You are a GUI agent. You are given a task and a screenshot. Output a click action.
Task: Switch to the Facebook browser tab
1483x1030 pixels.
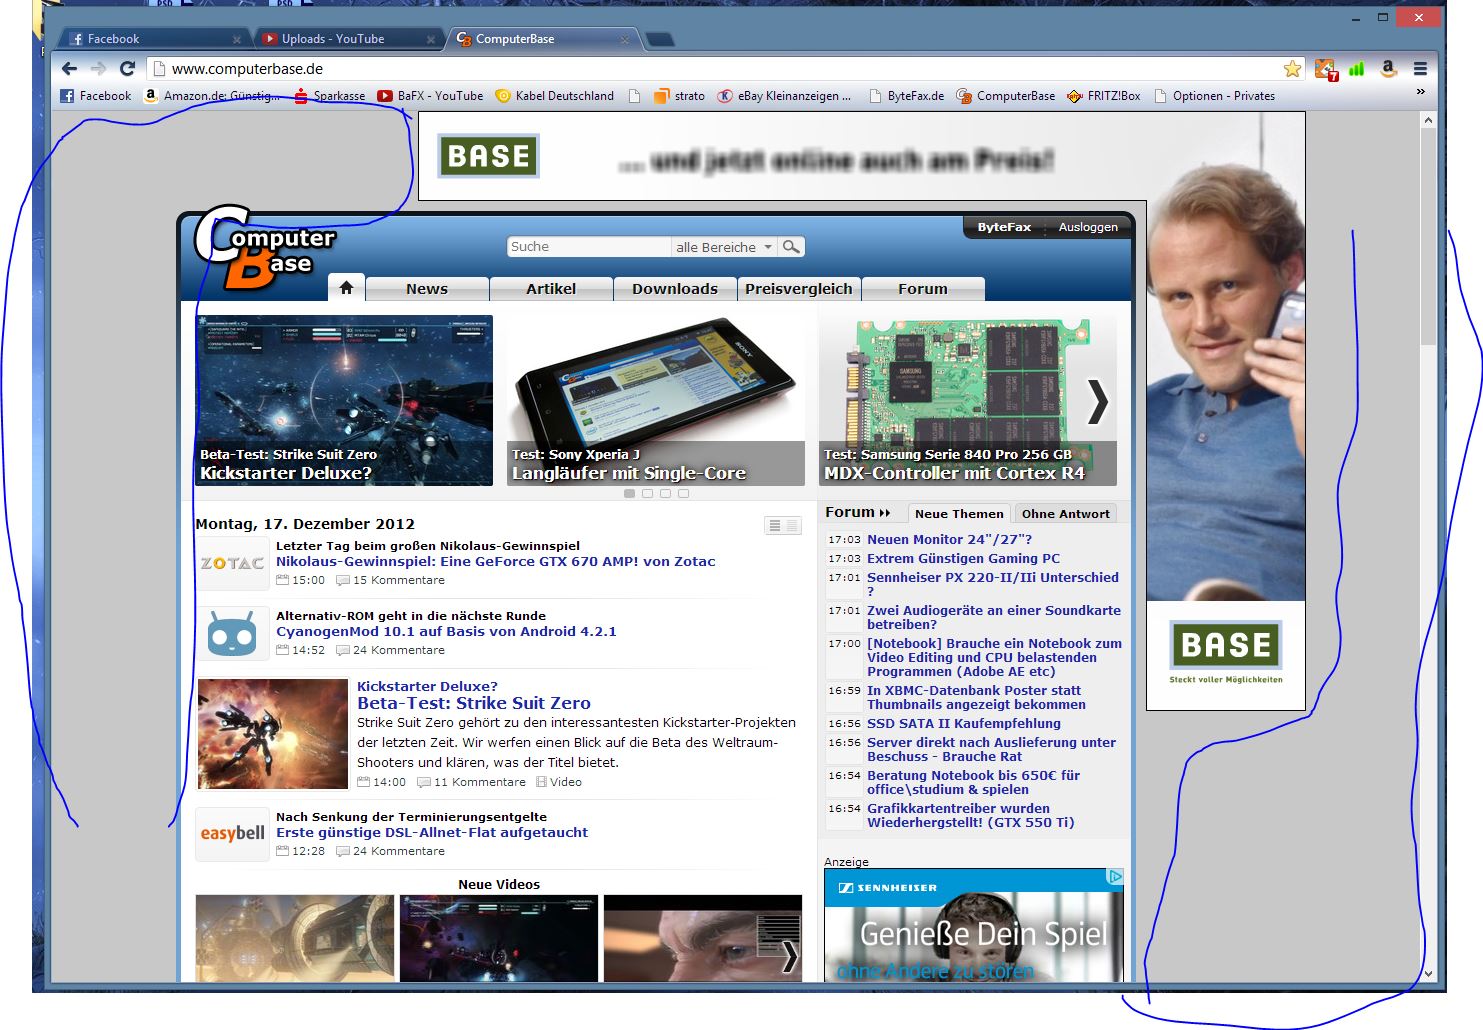point(150,39)
